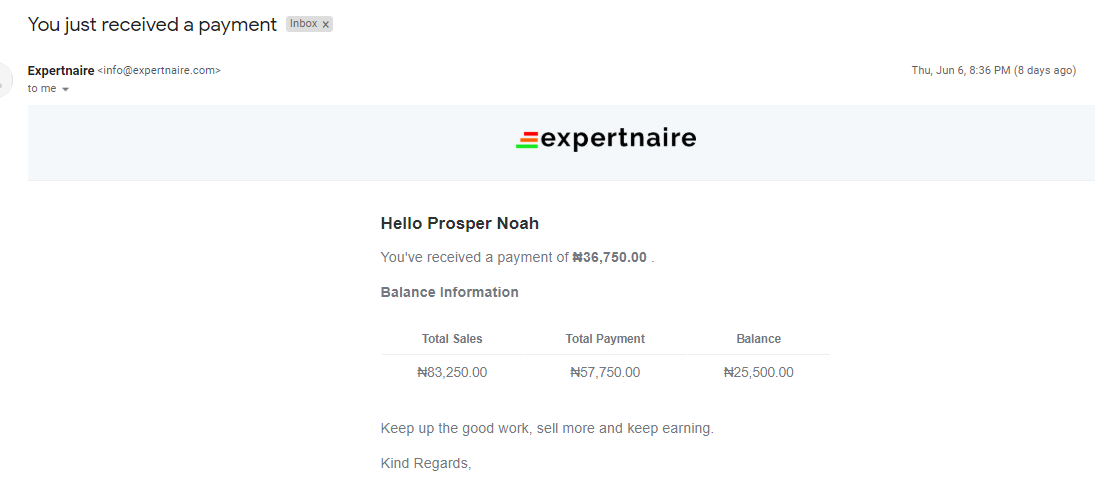Screen dimensions: 1095x494
Task: Click the sender avatar at the left edge
Action: point(5,80)
